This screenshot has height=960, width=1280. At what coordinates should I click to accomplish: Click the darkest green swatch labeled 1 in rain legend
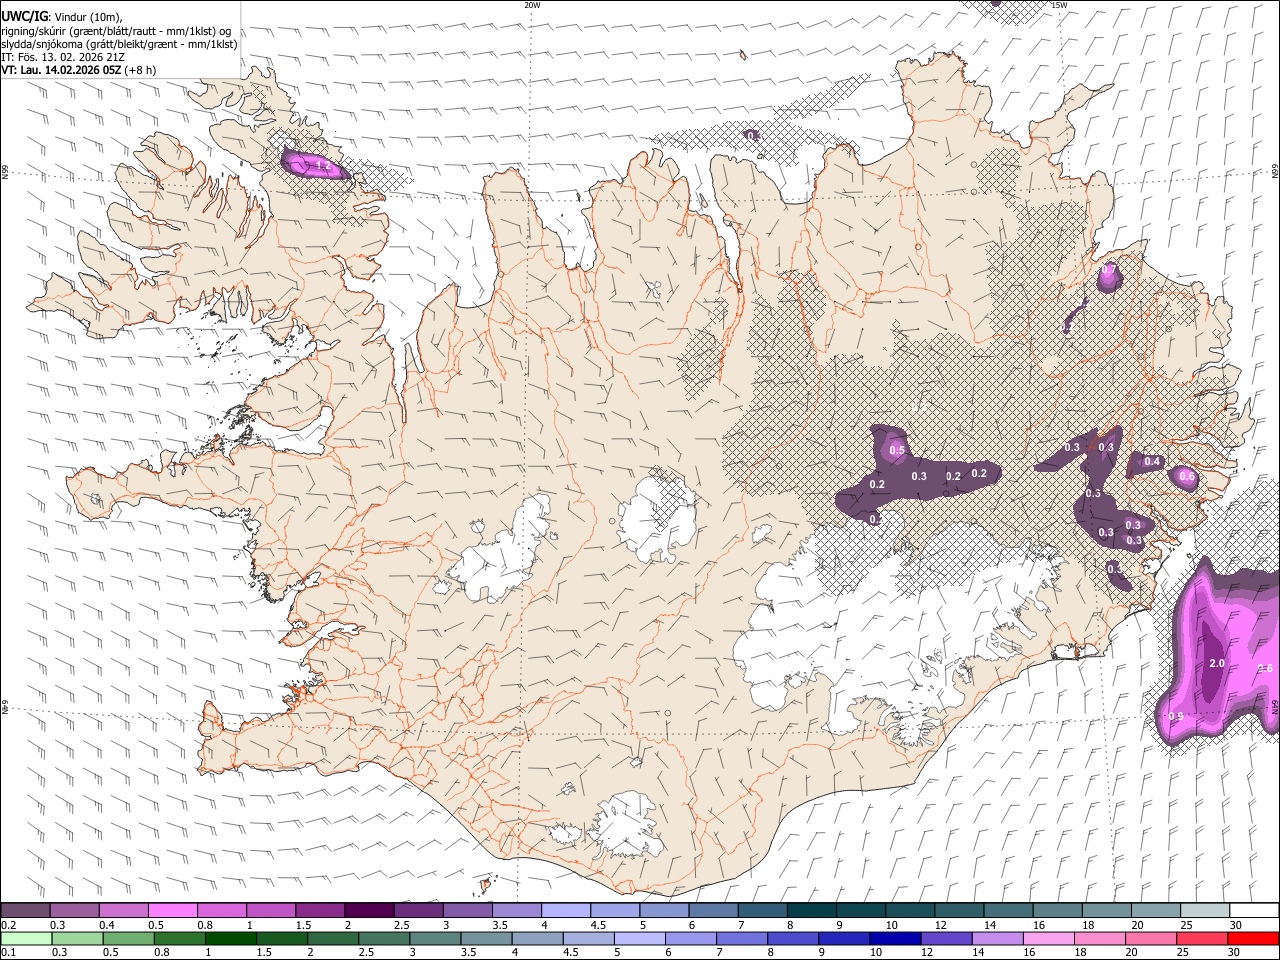point(230,938)
